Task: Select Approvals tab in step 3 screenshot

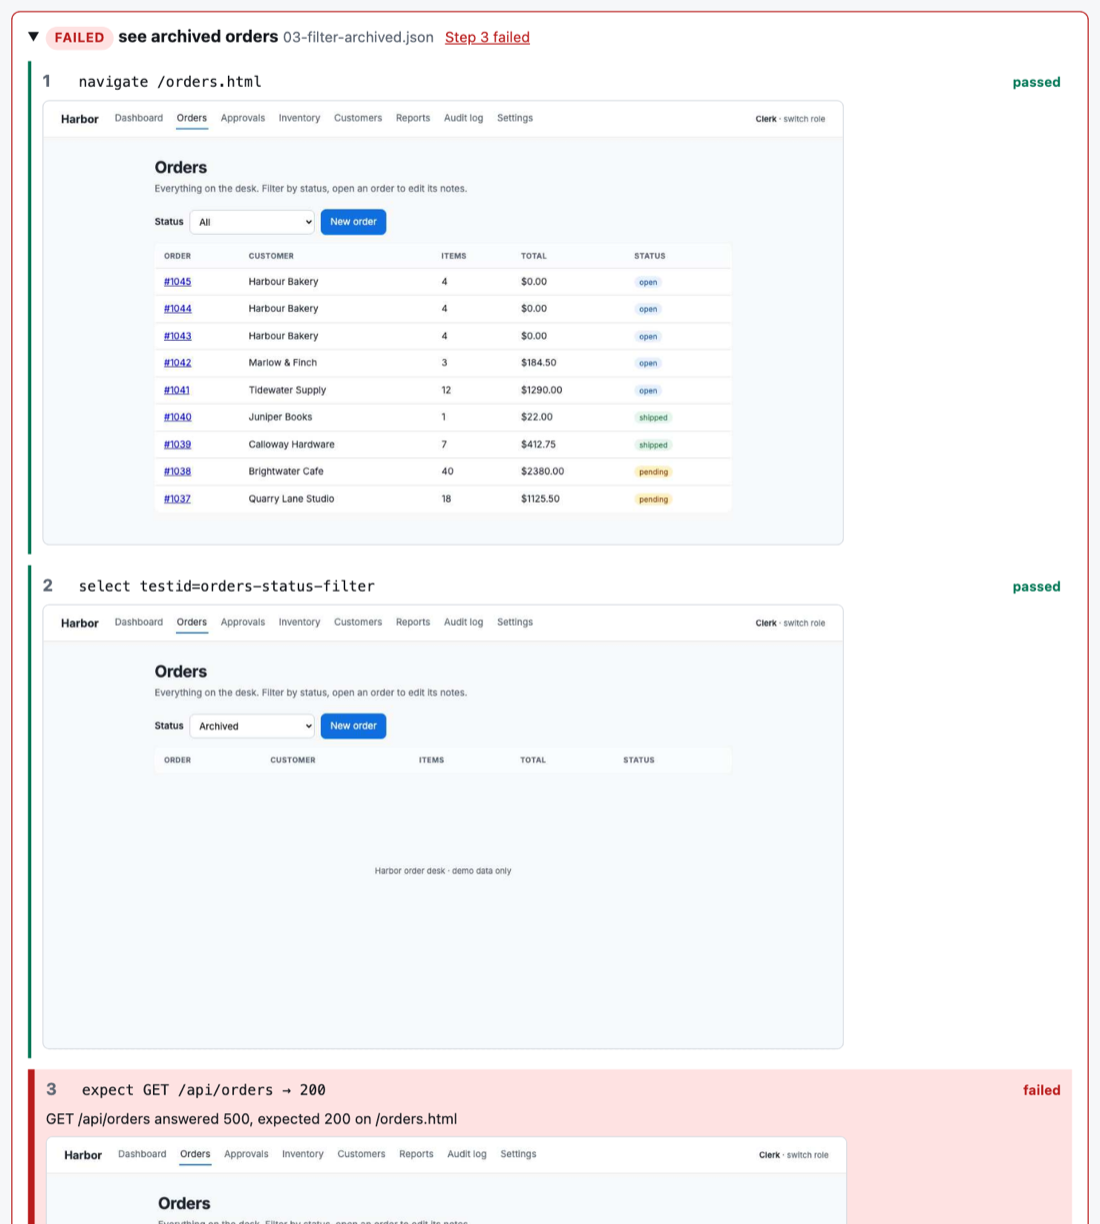Action: tap(246, 1154)
